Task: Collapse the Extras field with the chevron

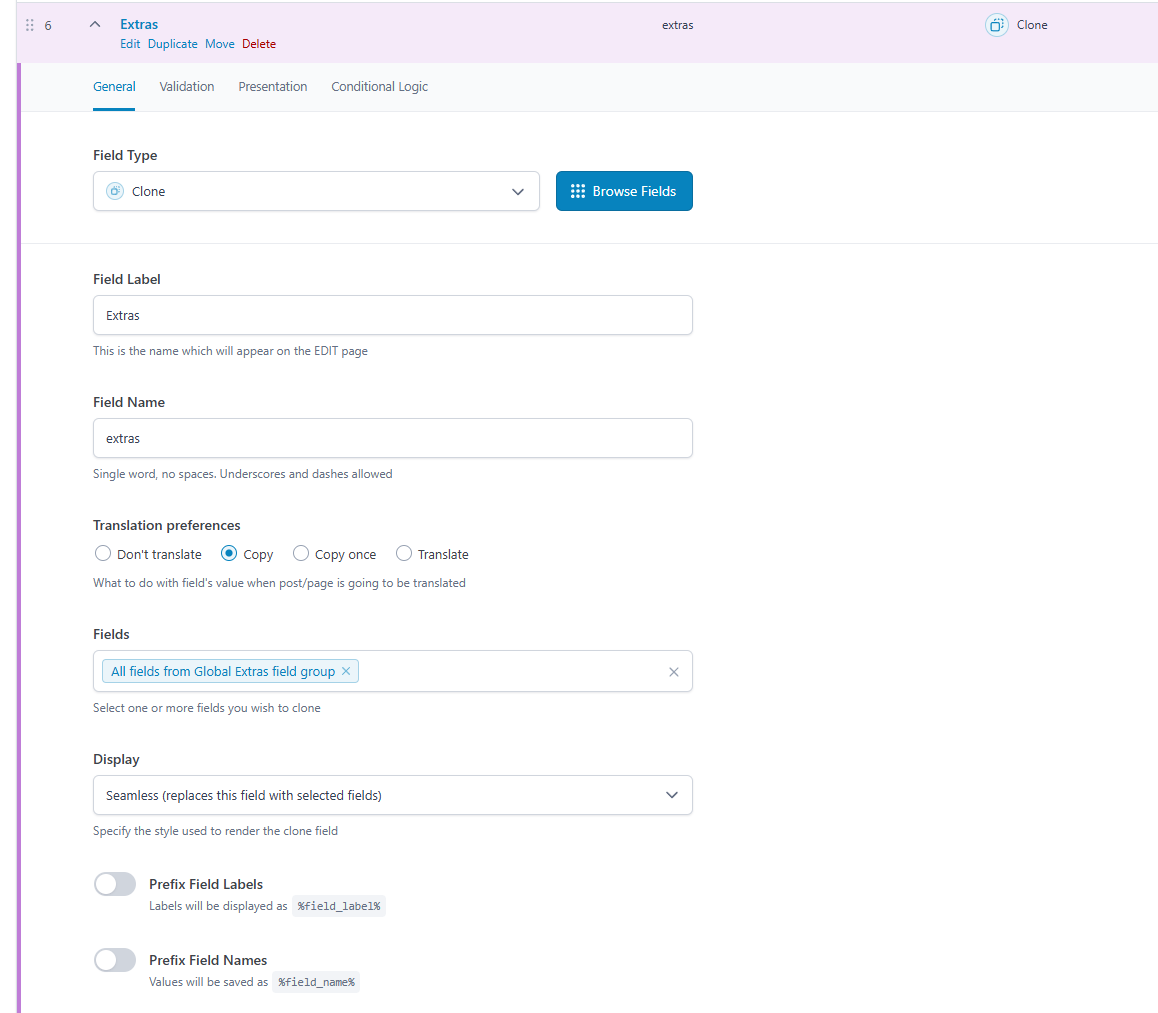Action: (x=95, y=24)
